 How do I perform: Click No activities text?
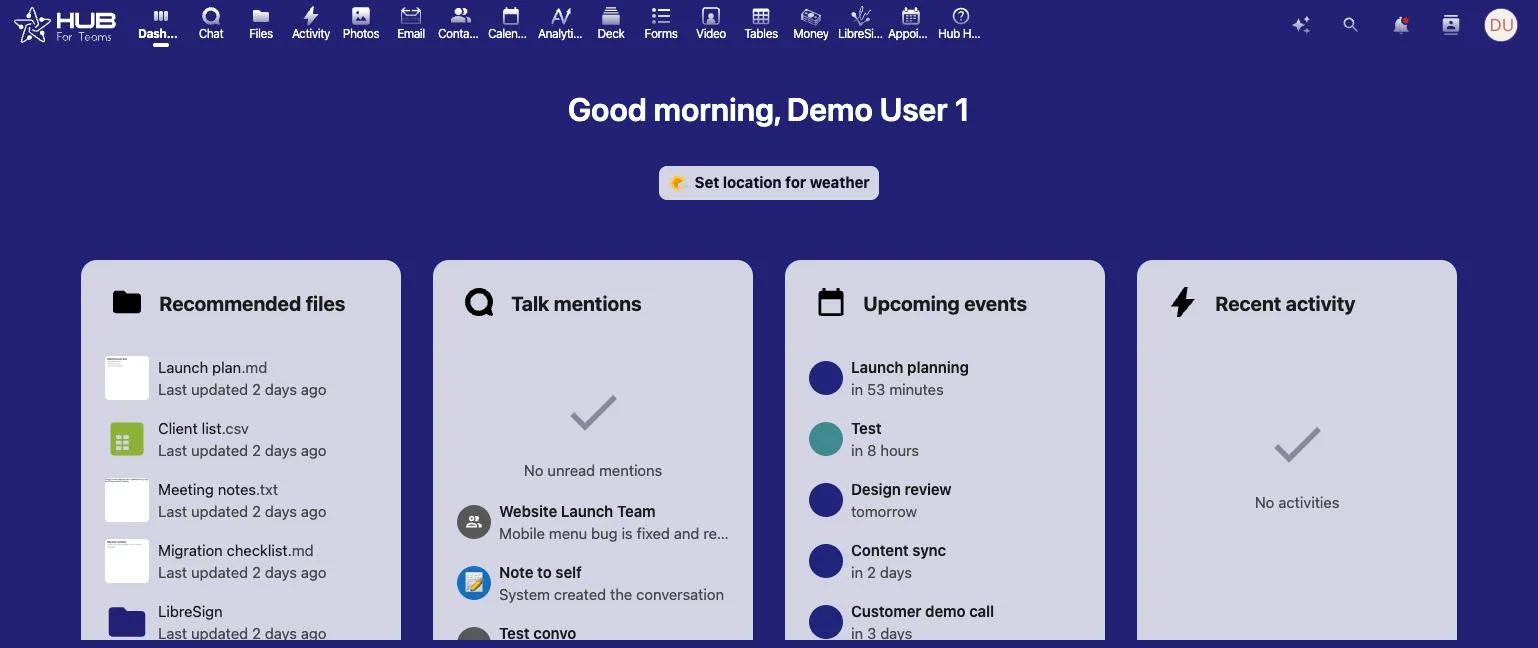(x=1297, y=503)
